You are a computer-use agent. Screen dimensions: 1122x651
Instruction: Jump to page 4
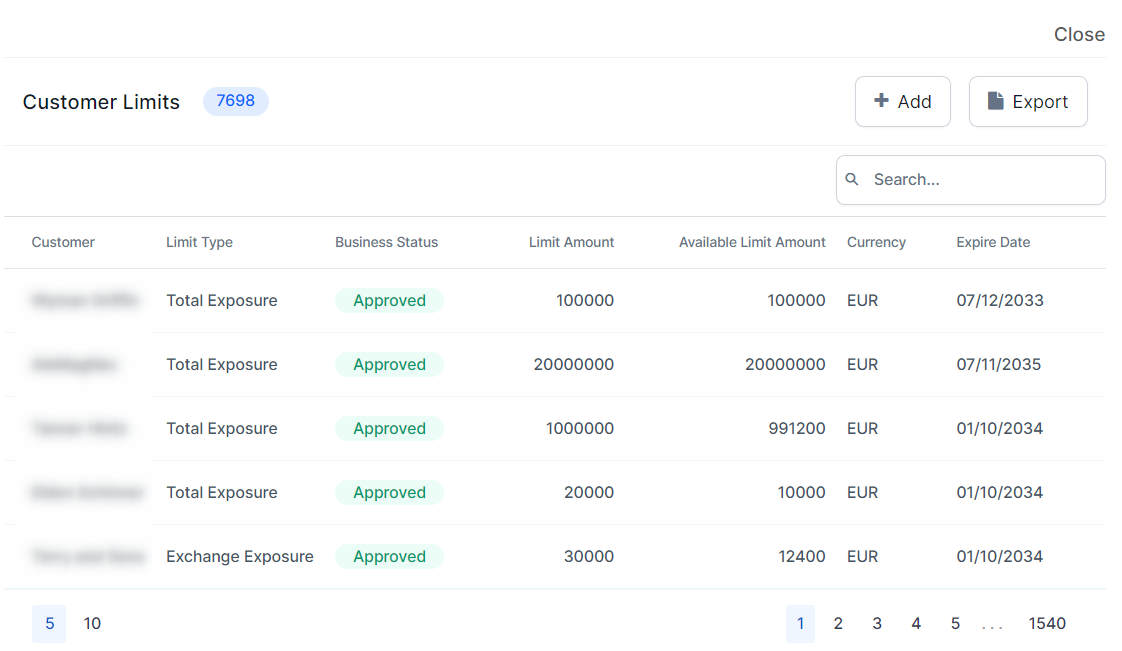(x=916, y=623)
